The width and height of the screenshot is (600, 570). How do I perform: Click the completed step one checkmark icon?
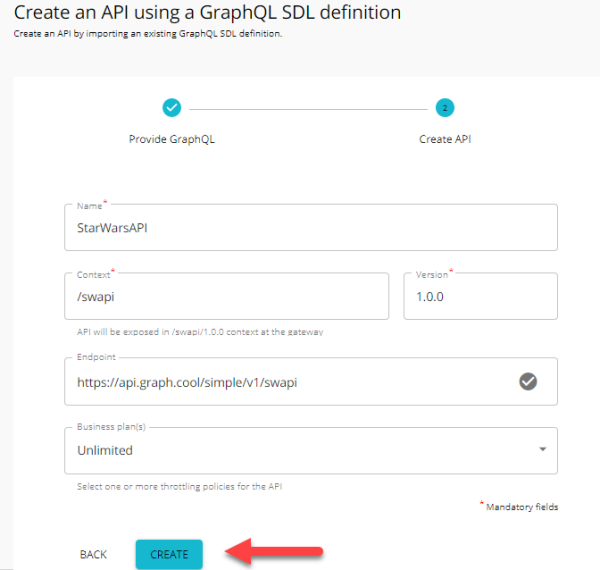tap(171, 107)
